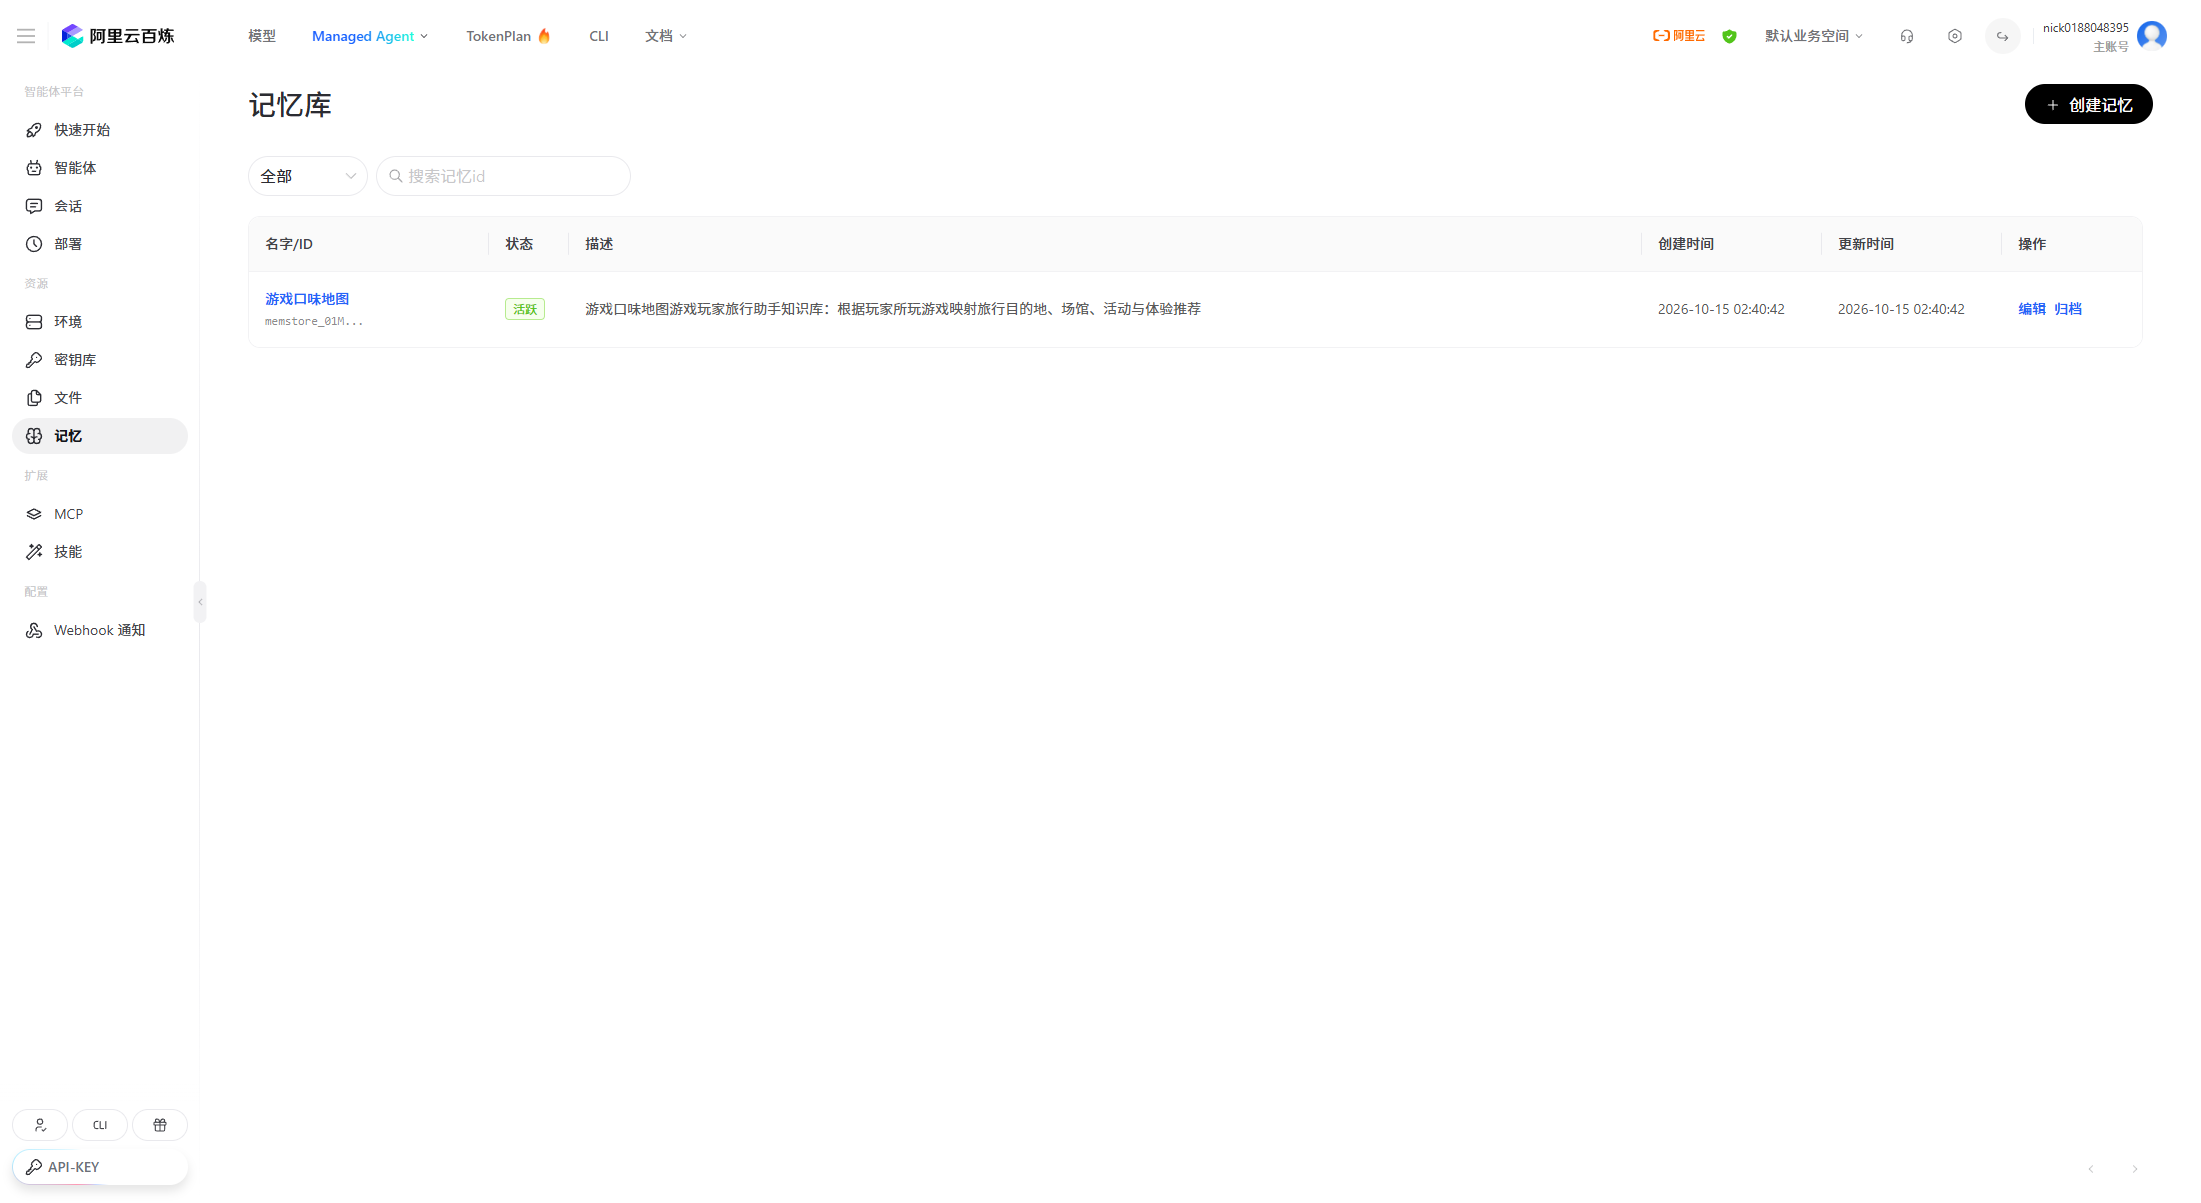Click the 记忆 brain icon
The width and height of the screenshot is (2201, 1203).
click(34, 436)
